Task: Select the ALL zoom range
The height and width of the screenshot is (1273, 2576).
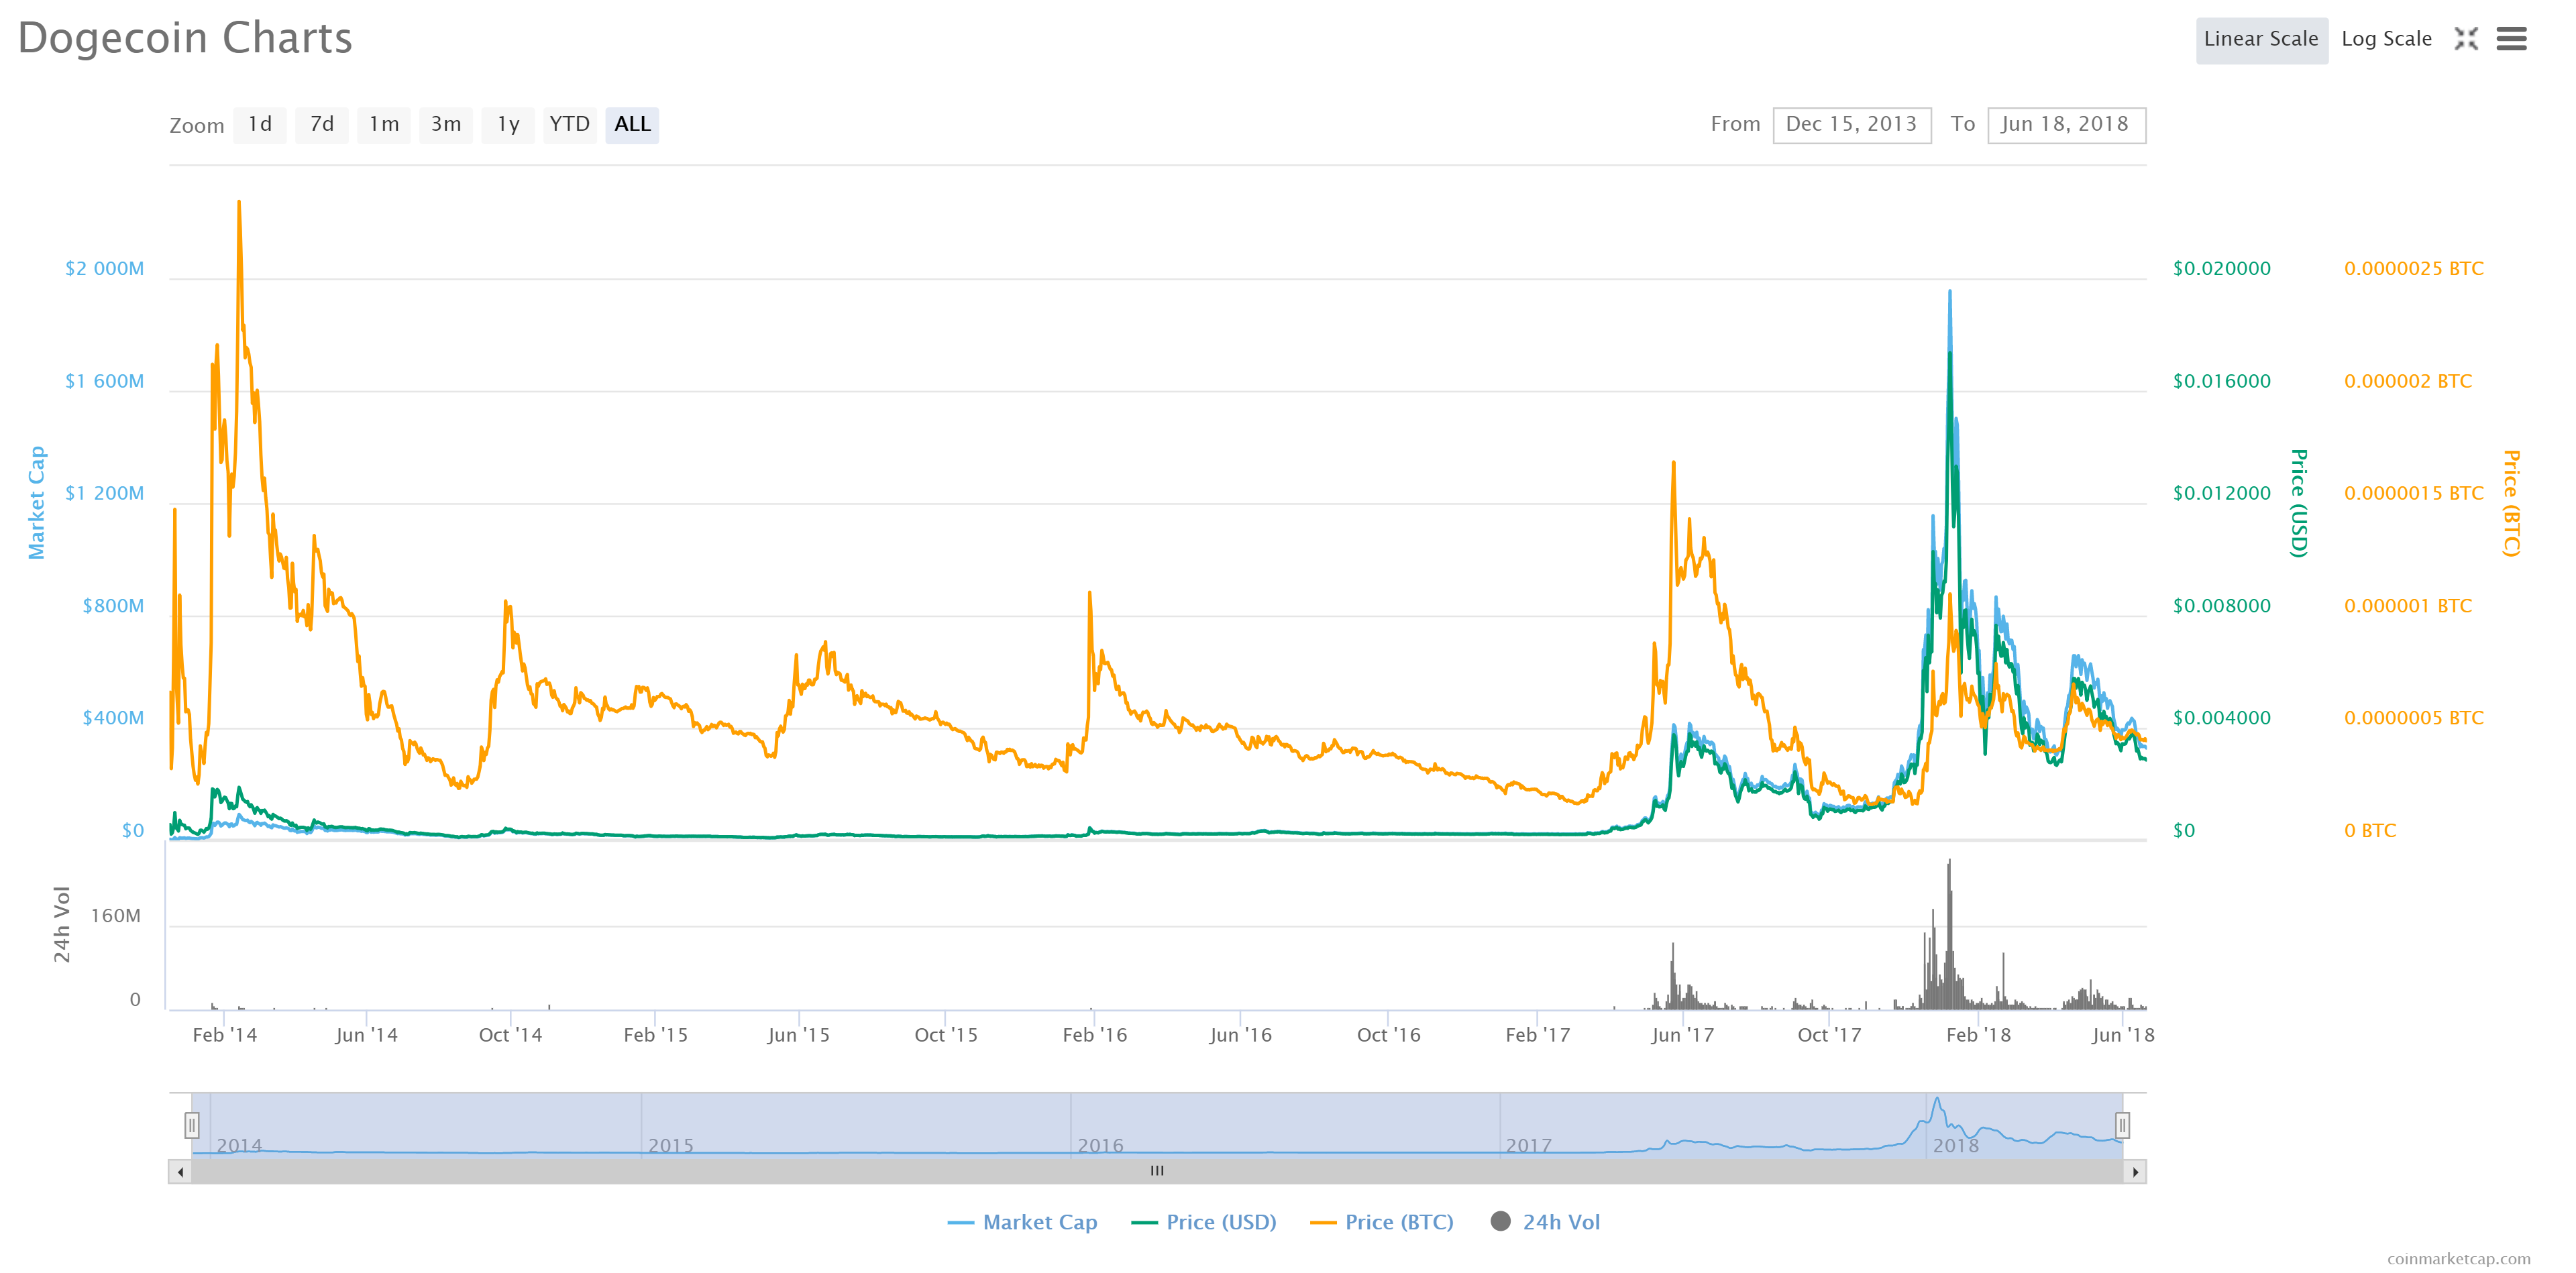Action: coord(632,125)
